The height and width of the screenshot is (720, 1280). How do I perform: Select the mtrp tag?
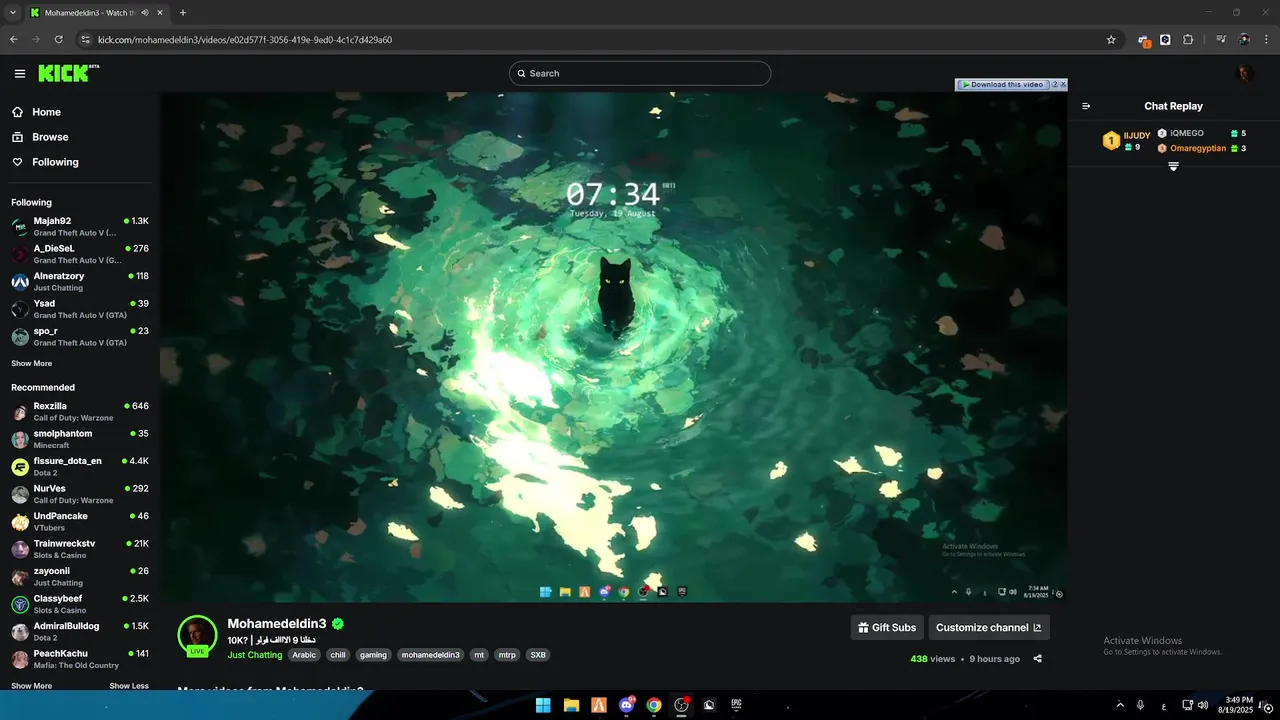508,655
